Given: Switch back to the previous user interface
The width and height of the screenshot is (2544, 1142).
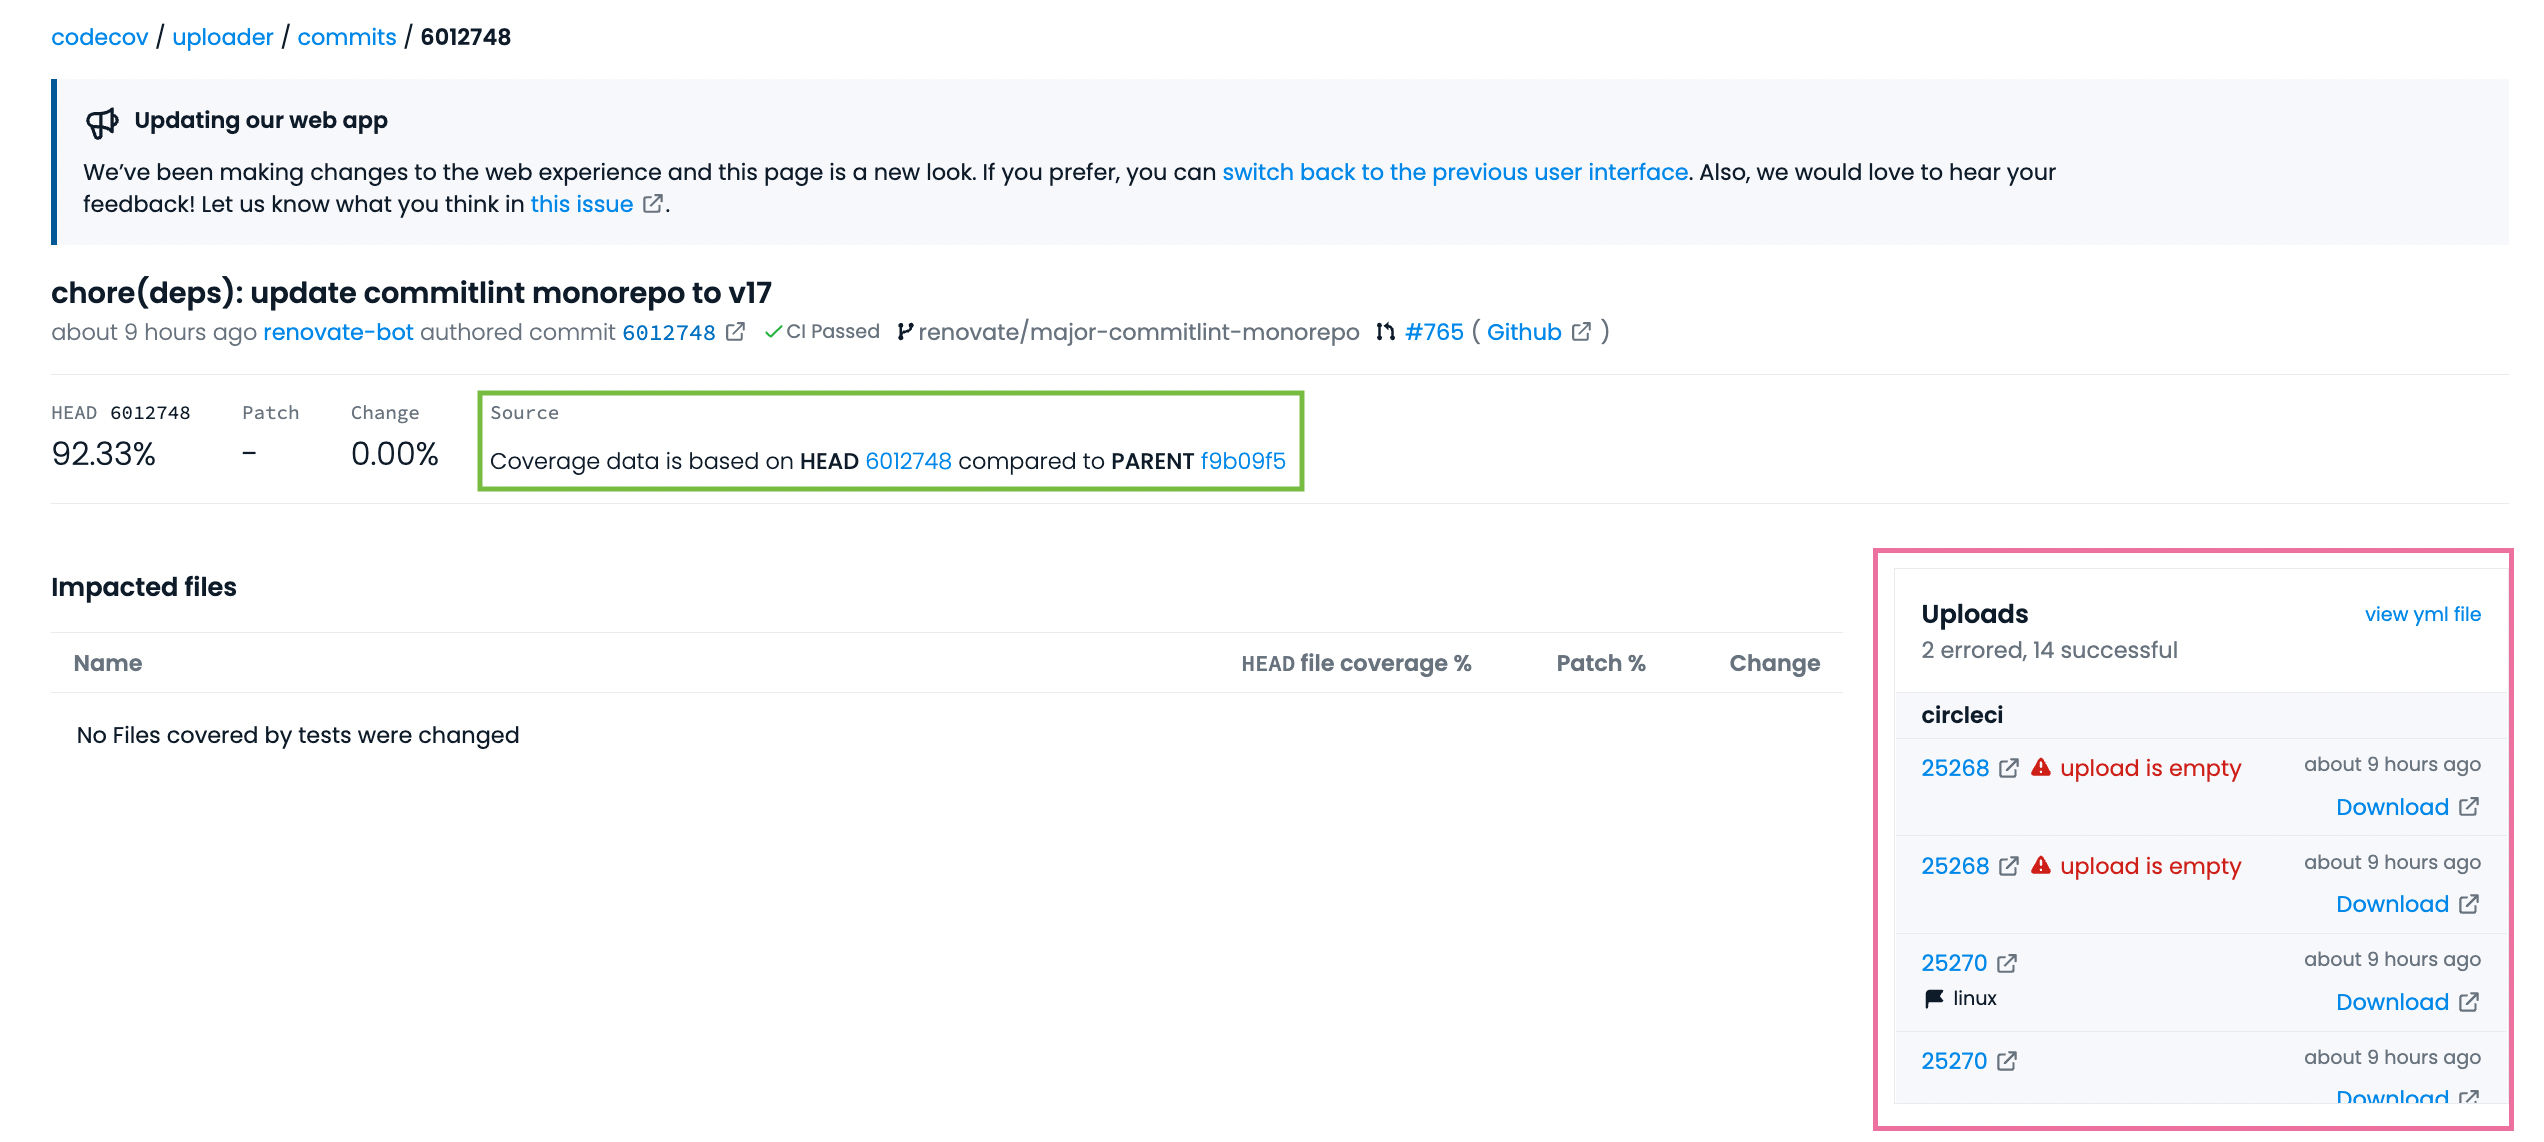Looking at the screenshot, I should coord(1454,172).
